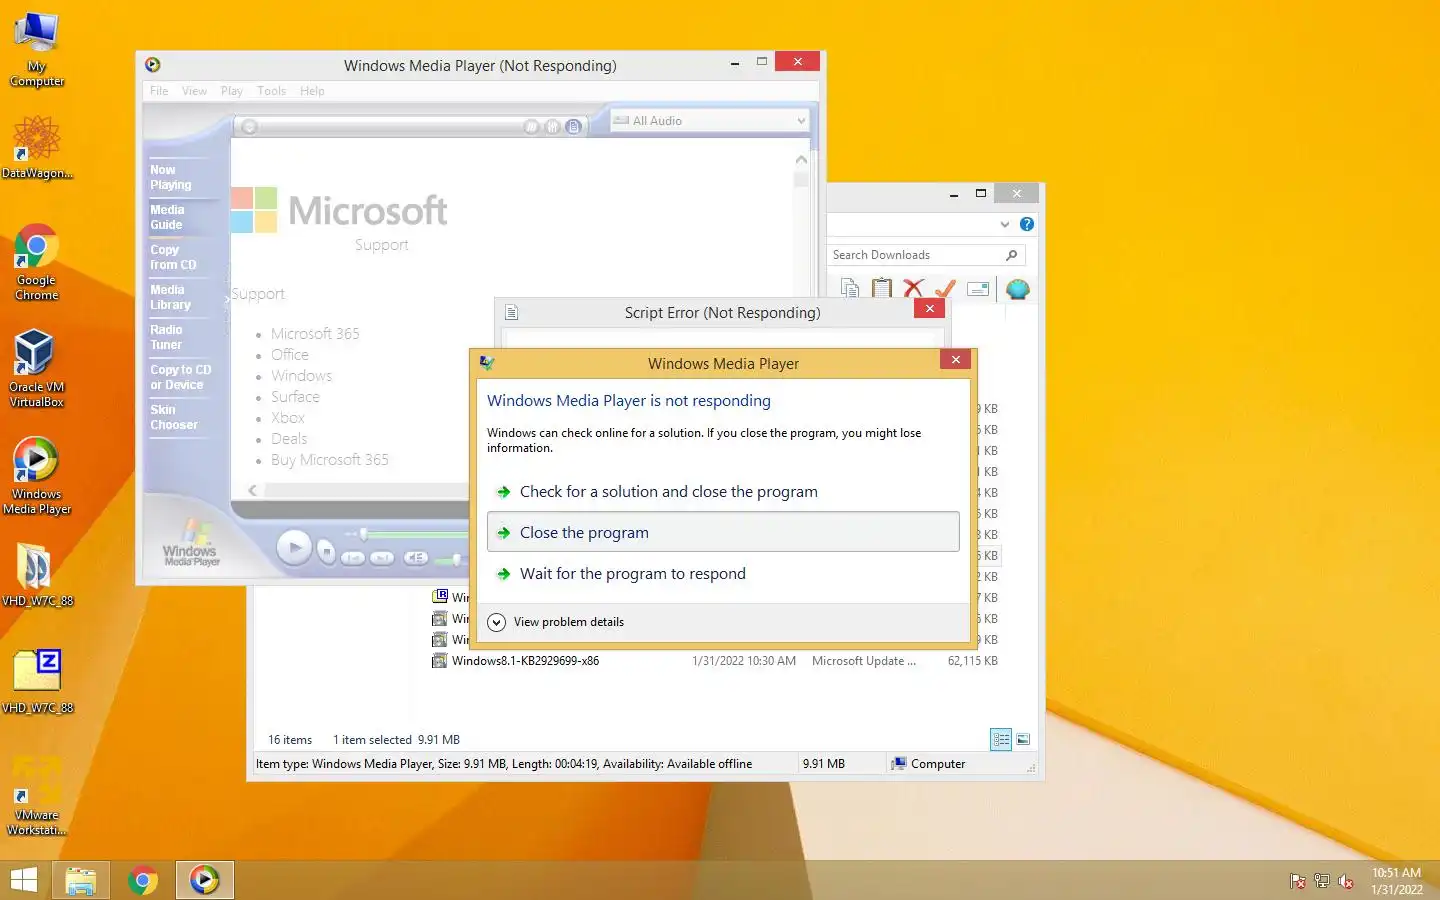Click the Surface link
1440x900 pixels.
pos(295,397)
